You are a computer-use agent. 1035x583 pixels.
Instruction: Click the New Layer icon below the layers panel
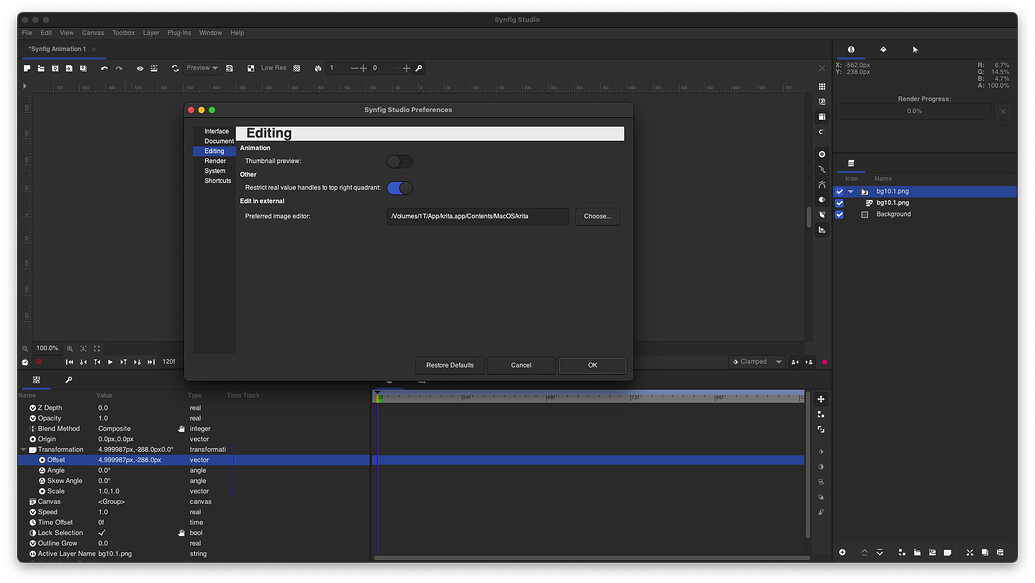(x=843, y=552)
